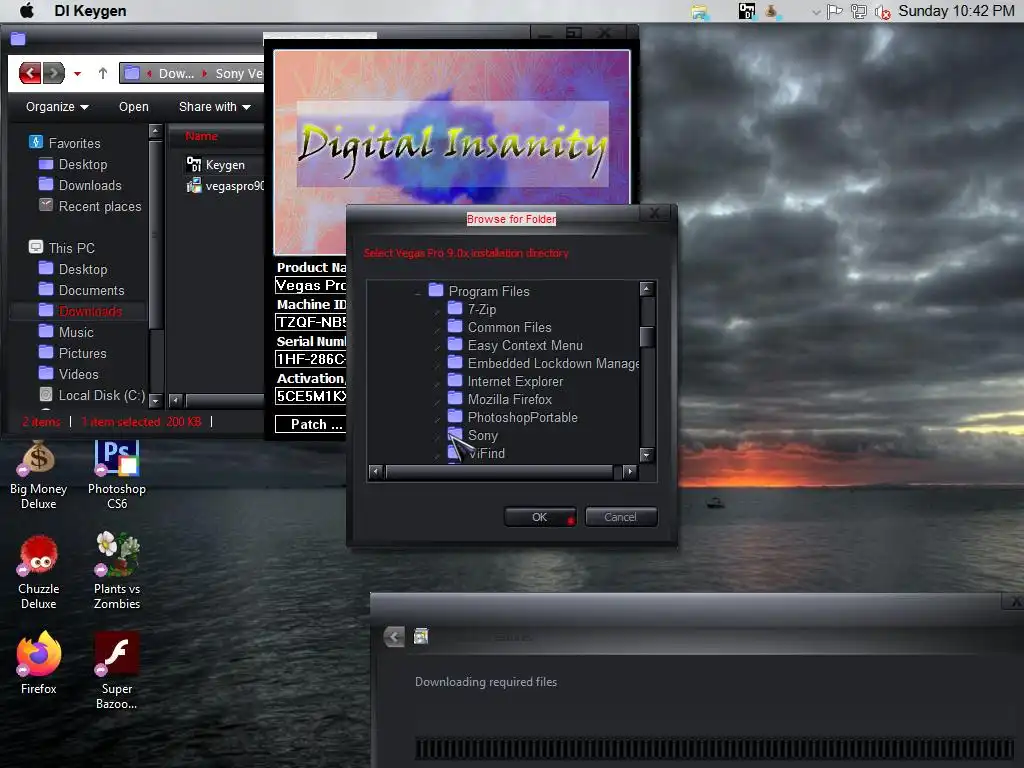Click the up arrow of the navigation pane scrollbar
Image resolution: width=1024 pixels, height=768 pixels.
point(155,131)
